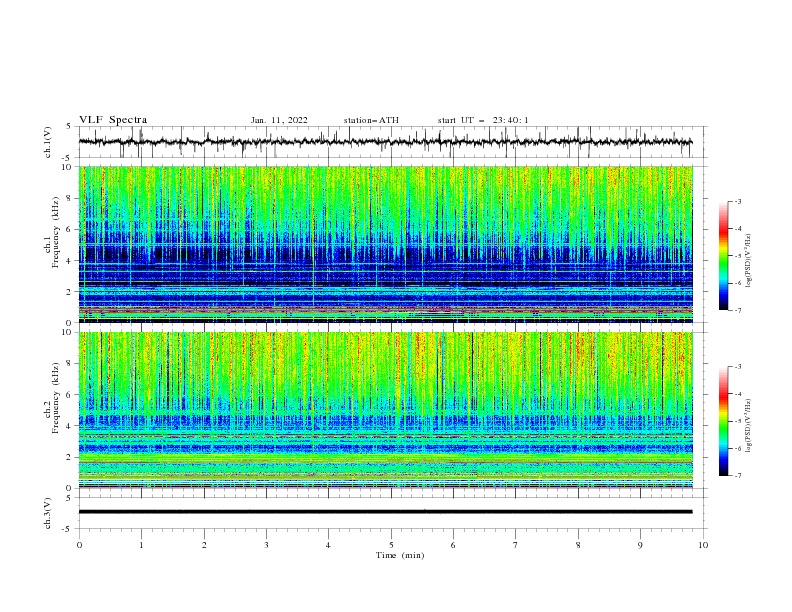Click the "VLF Spectra" title text
The width and height of the screenshot is (792, 612).
click(113, 120)
